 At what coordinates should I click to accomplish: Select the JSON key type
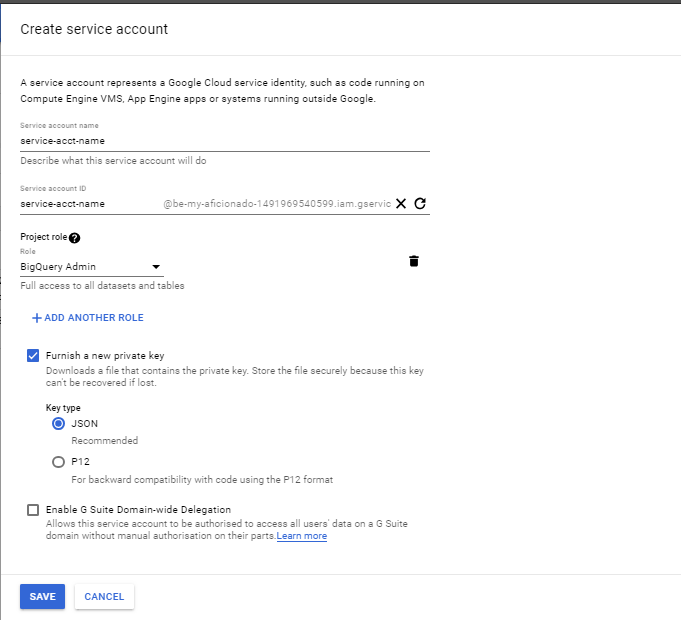pos(58,424)
